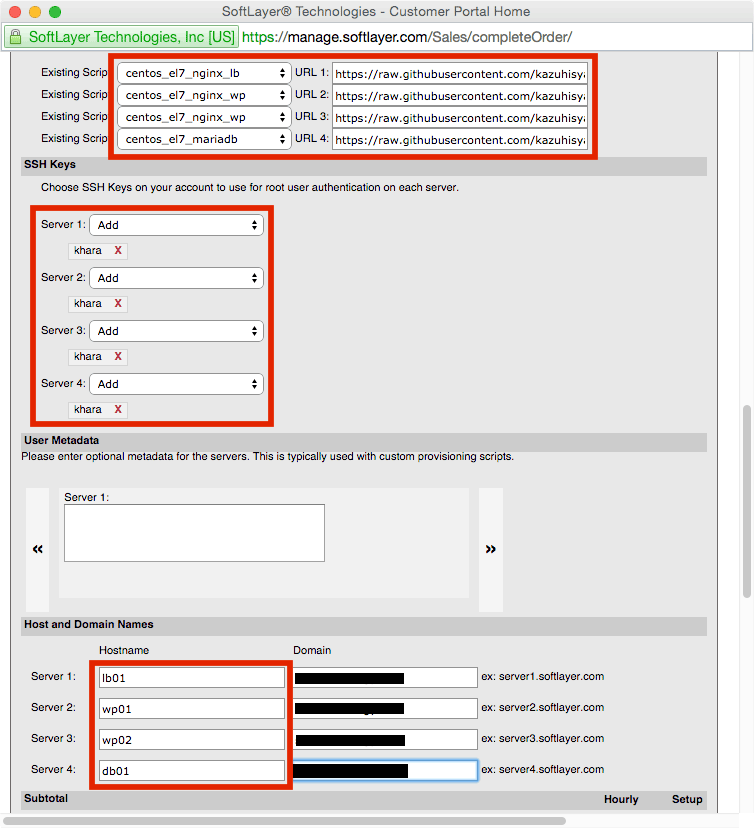Click the Hostname column label

[x=124, y=651]
